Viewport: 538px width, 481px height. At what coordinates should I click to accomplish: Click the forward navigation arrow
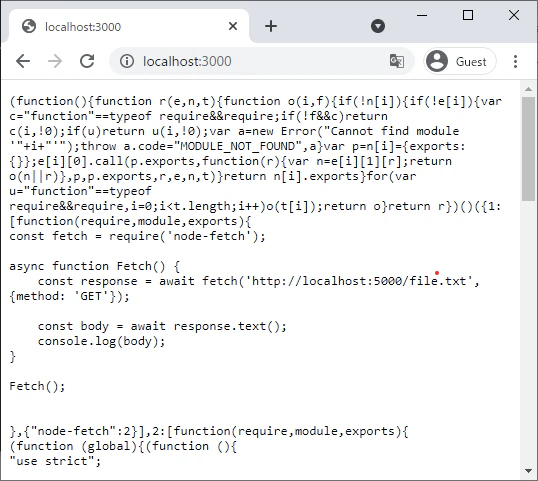55,61
